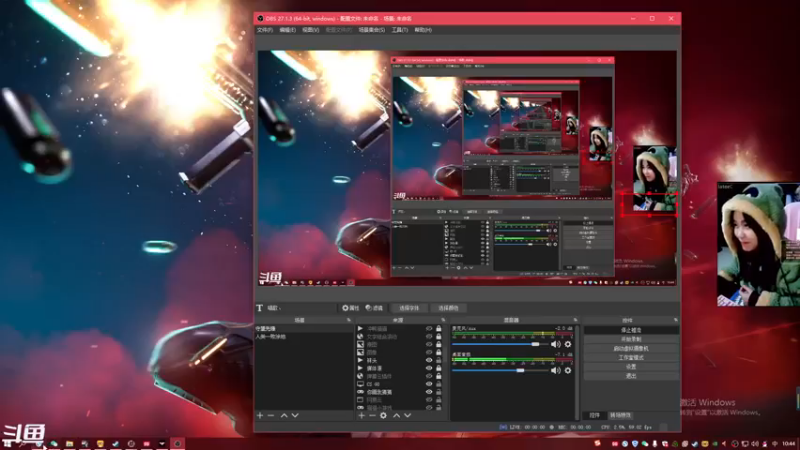This screenshot has width=800, height=450.
Task: Click the media play icon of topmost source
Action: (360, 329)
